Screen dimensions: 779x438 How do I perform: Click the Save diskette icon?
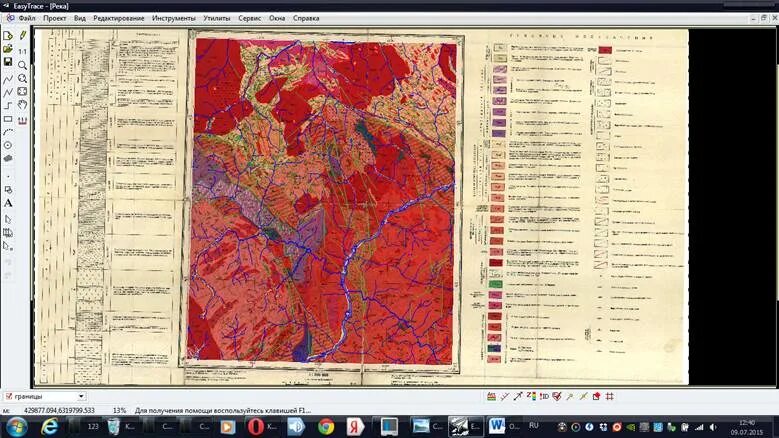pyautogui.click(x=8, y=62)
